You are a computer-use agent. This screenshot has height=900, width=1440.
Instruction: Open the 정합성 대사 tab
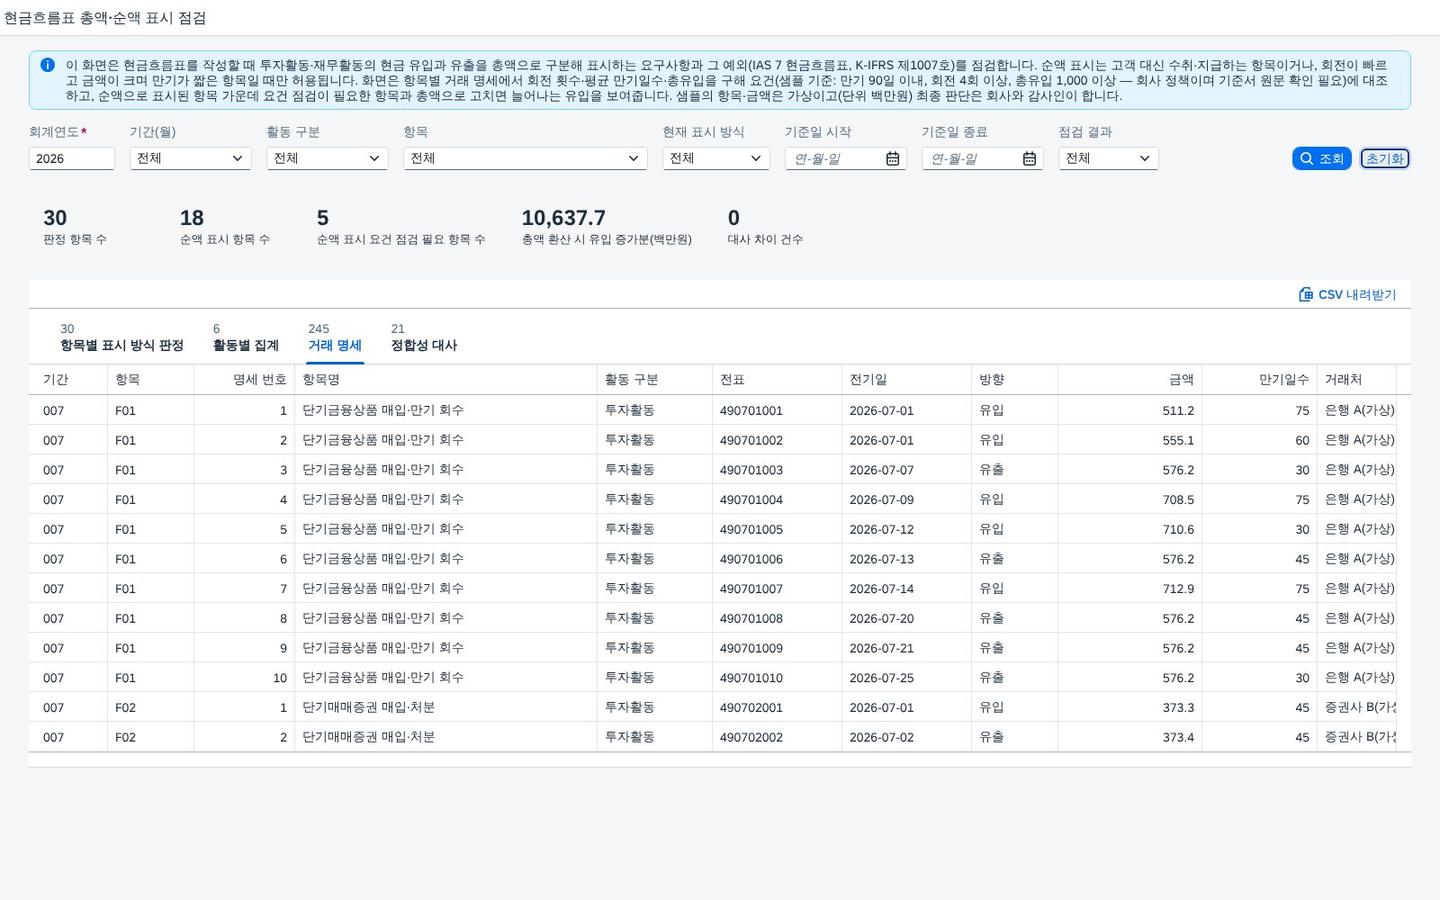tap(424, 338)
